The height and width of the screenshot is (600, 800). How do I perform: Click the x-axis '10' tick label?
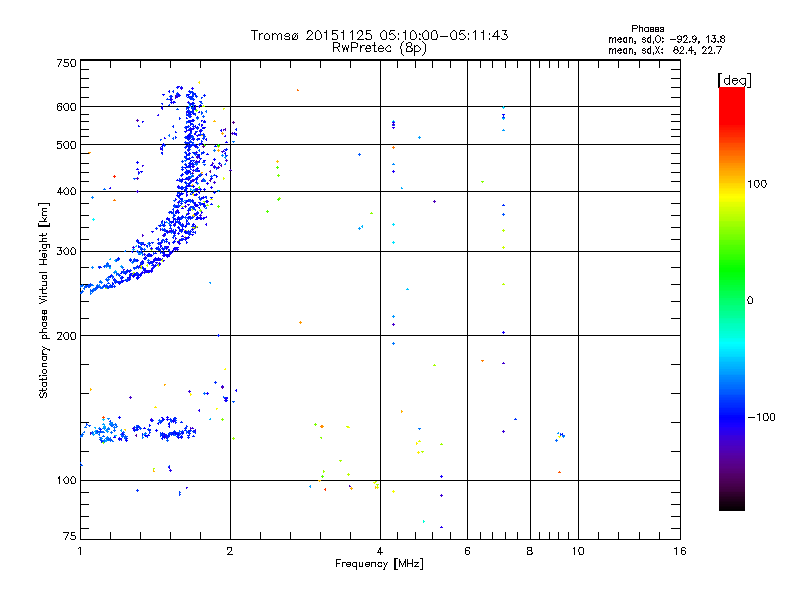pos(578,551)
